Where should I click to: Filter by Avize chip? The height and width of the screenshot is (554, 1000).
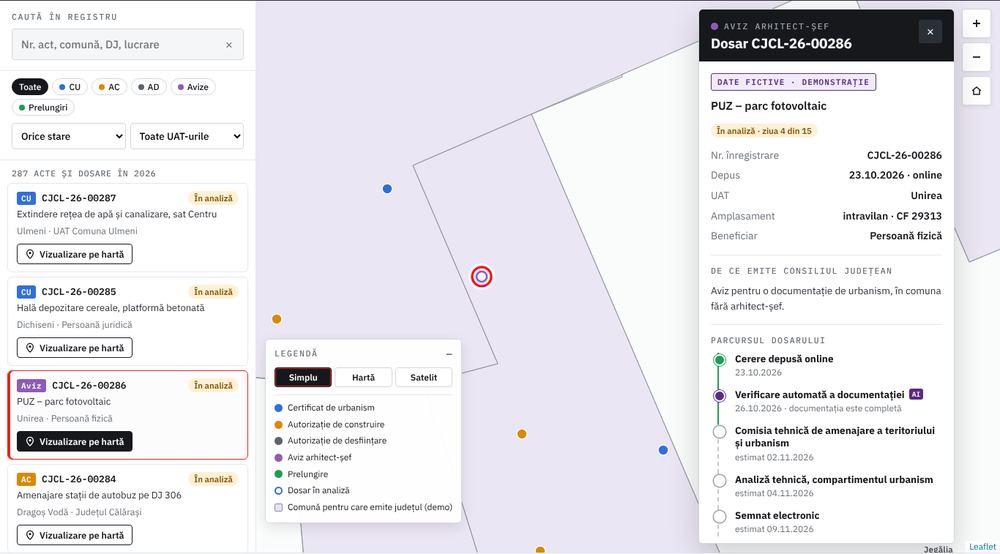[193, 87]
